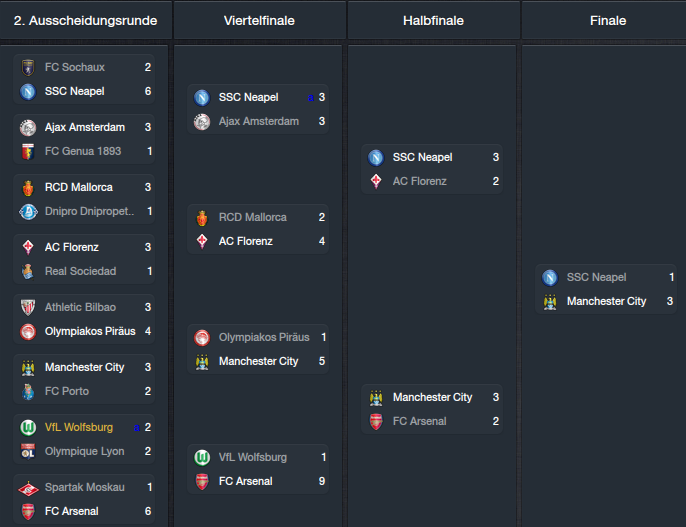This screenshot has height=527, width=686.
Task: Click Dnipro Dnipropetrovsk club logo
Action: tap(28, 212)
